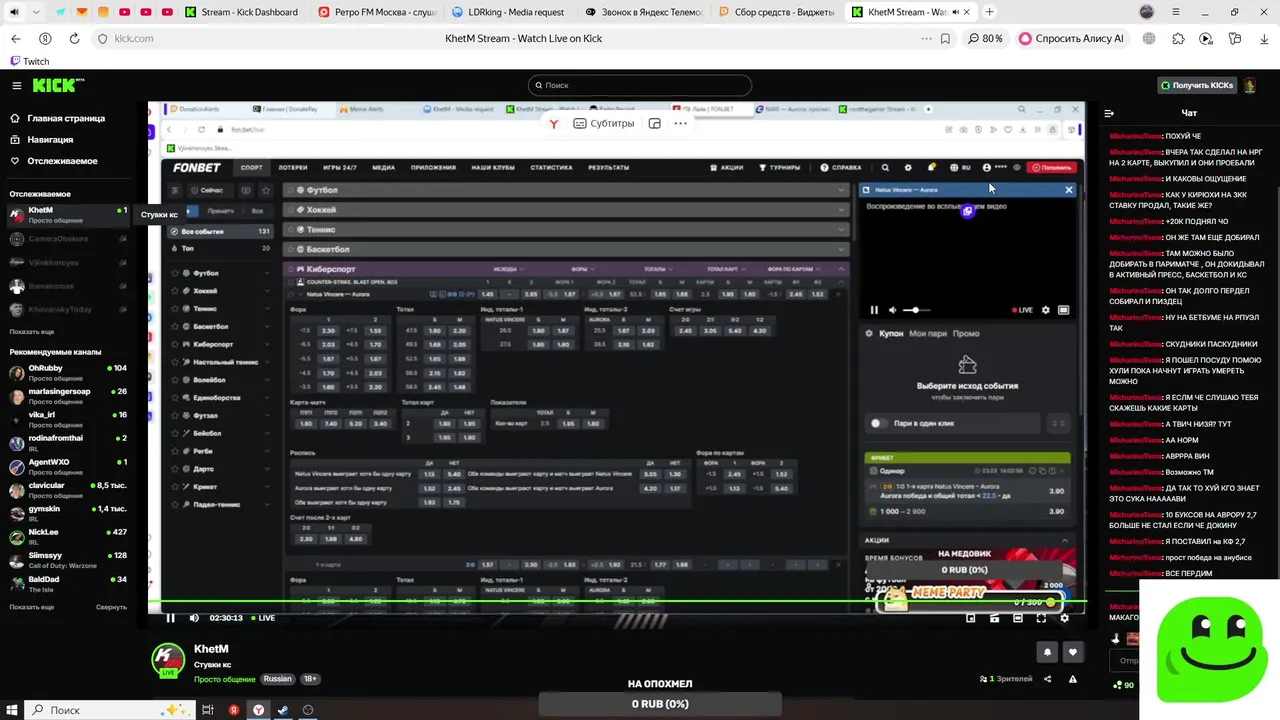Open Windows Start button
The width and height of the screenshot is (1280, 720).
[11, 710]
